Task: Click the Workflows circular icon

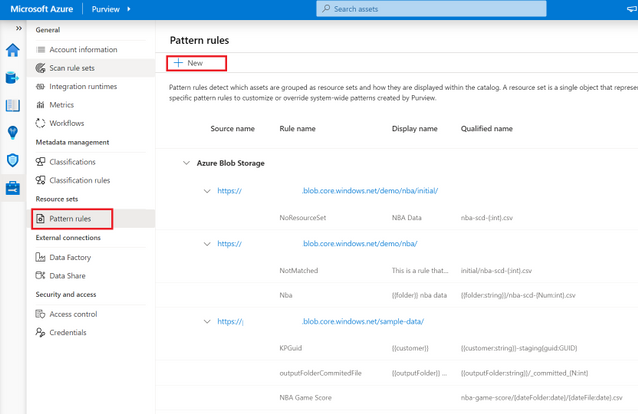Action: point(40,123)
